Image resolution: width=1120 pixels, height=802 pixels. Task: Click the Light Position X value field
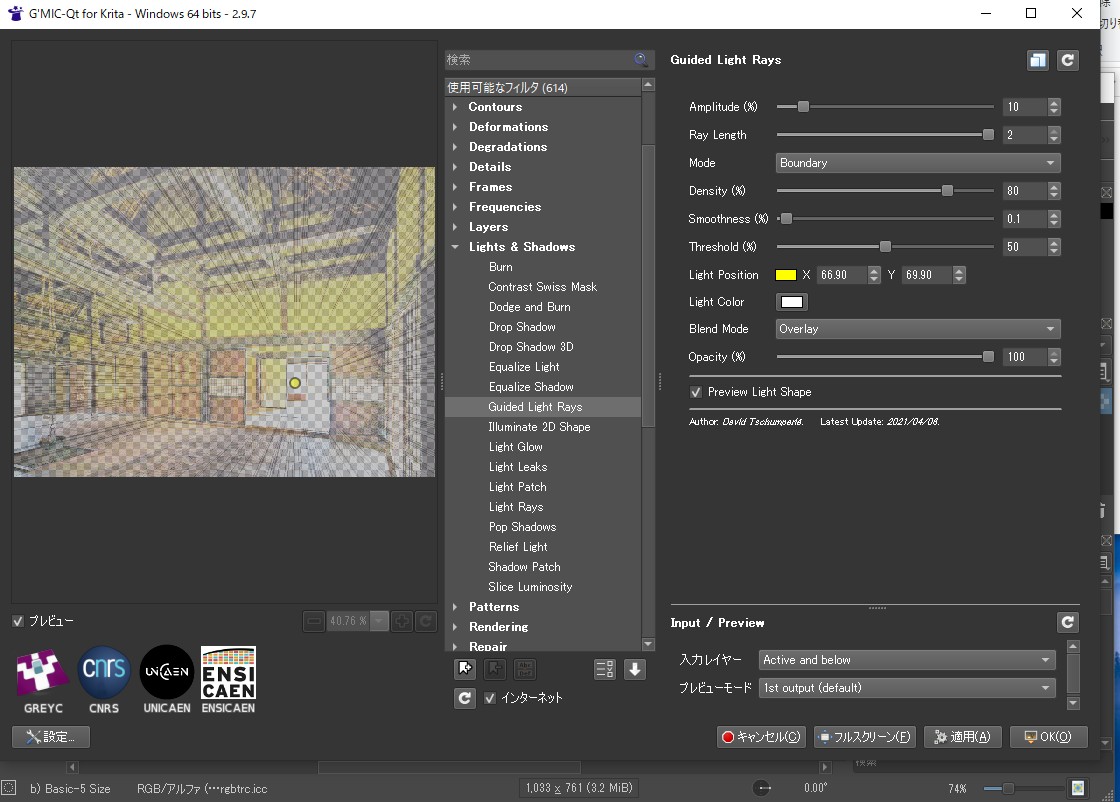point(841,275)
